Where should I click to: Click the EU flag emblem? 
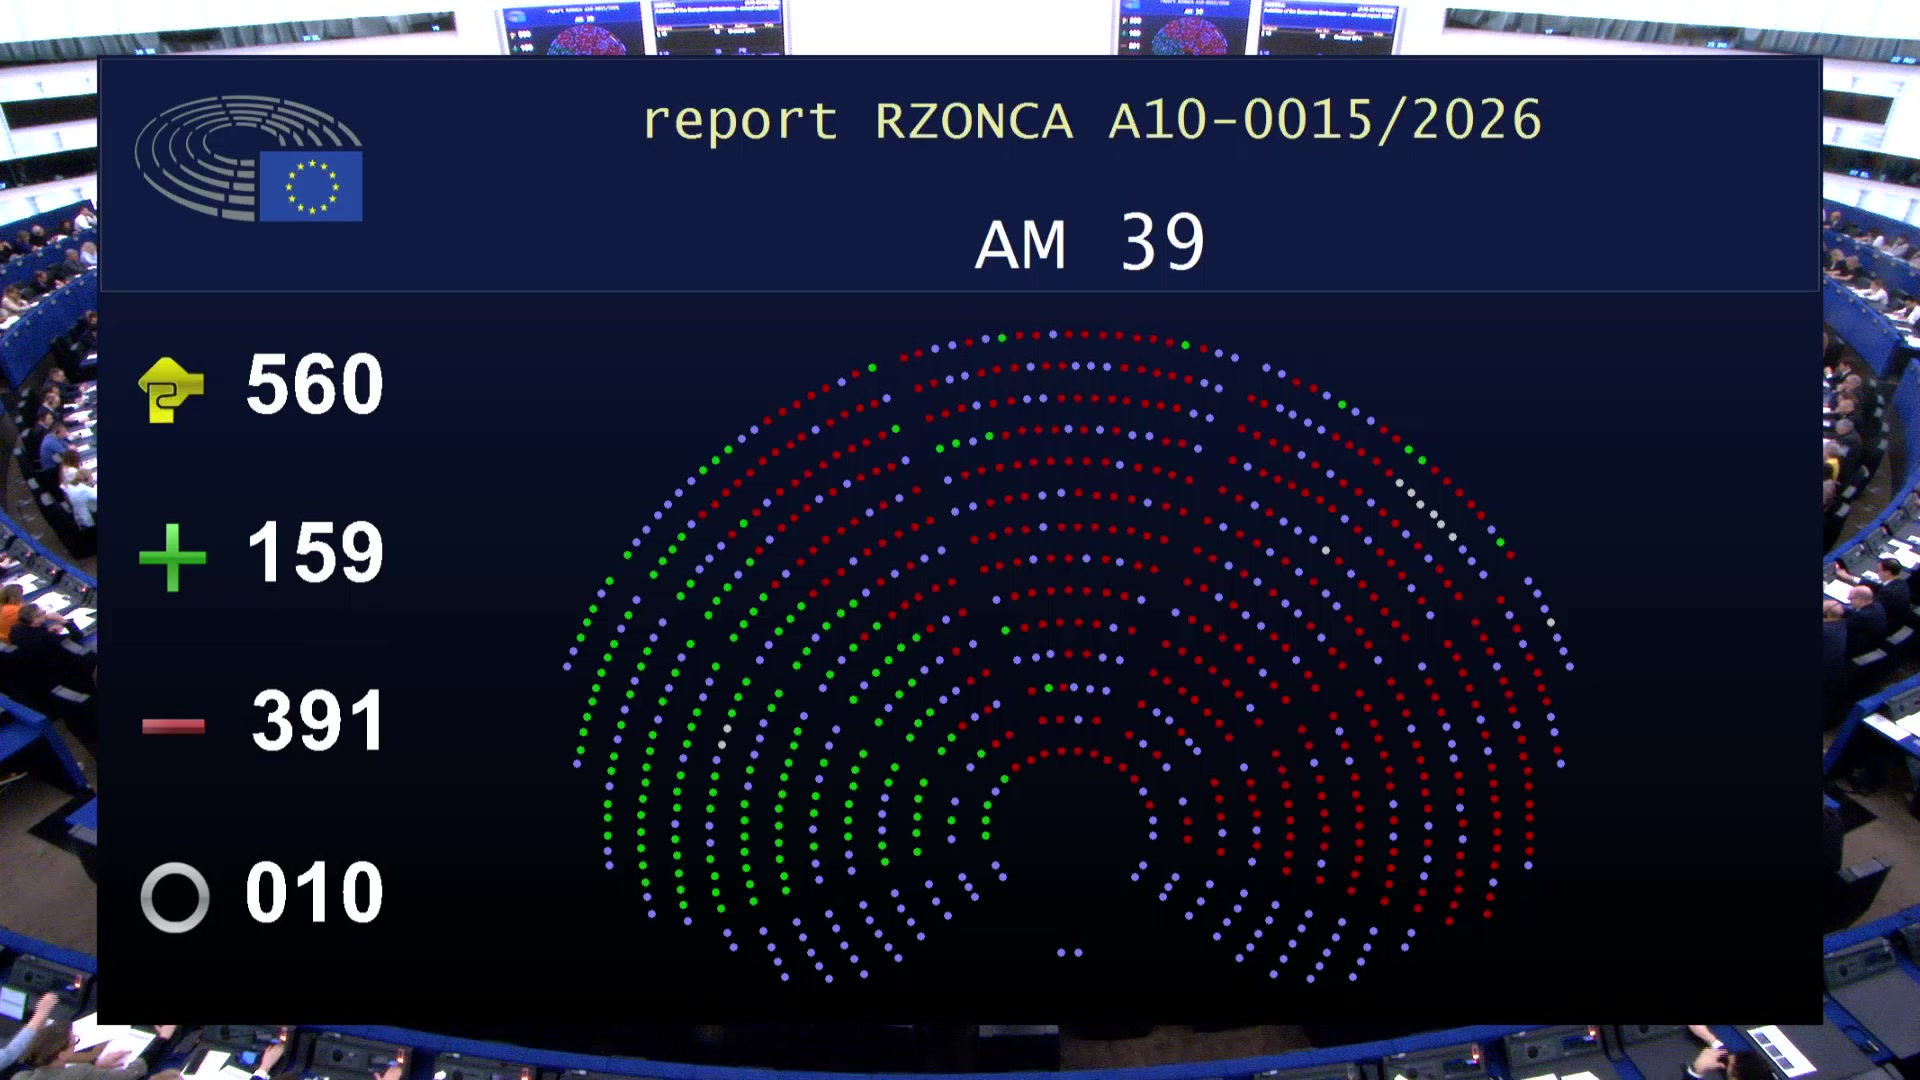point(310,187)
